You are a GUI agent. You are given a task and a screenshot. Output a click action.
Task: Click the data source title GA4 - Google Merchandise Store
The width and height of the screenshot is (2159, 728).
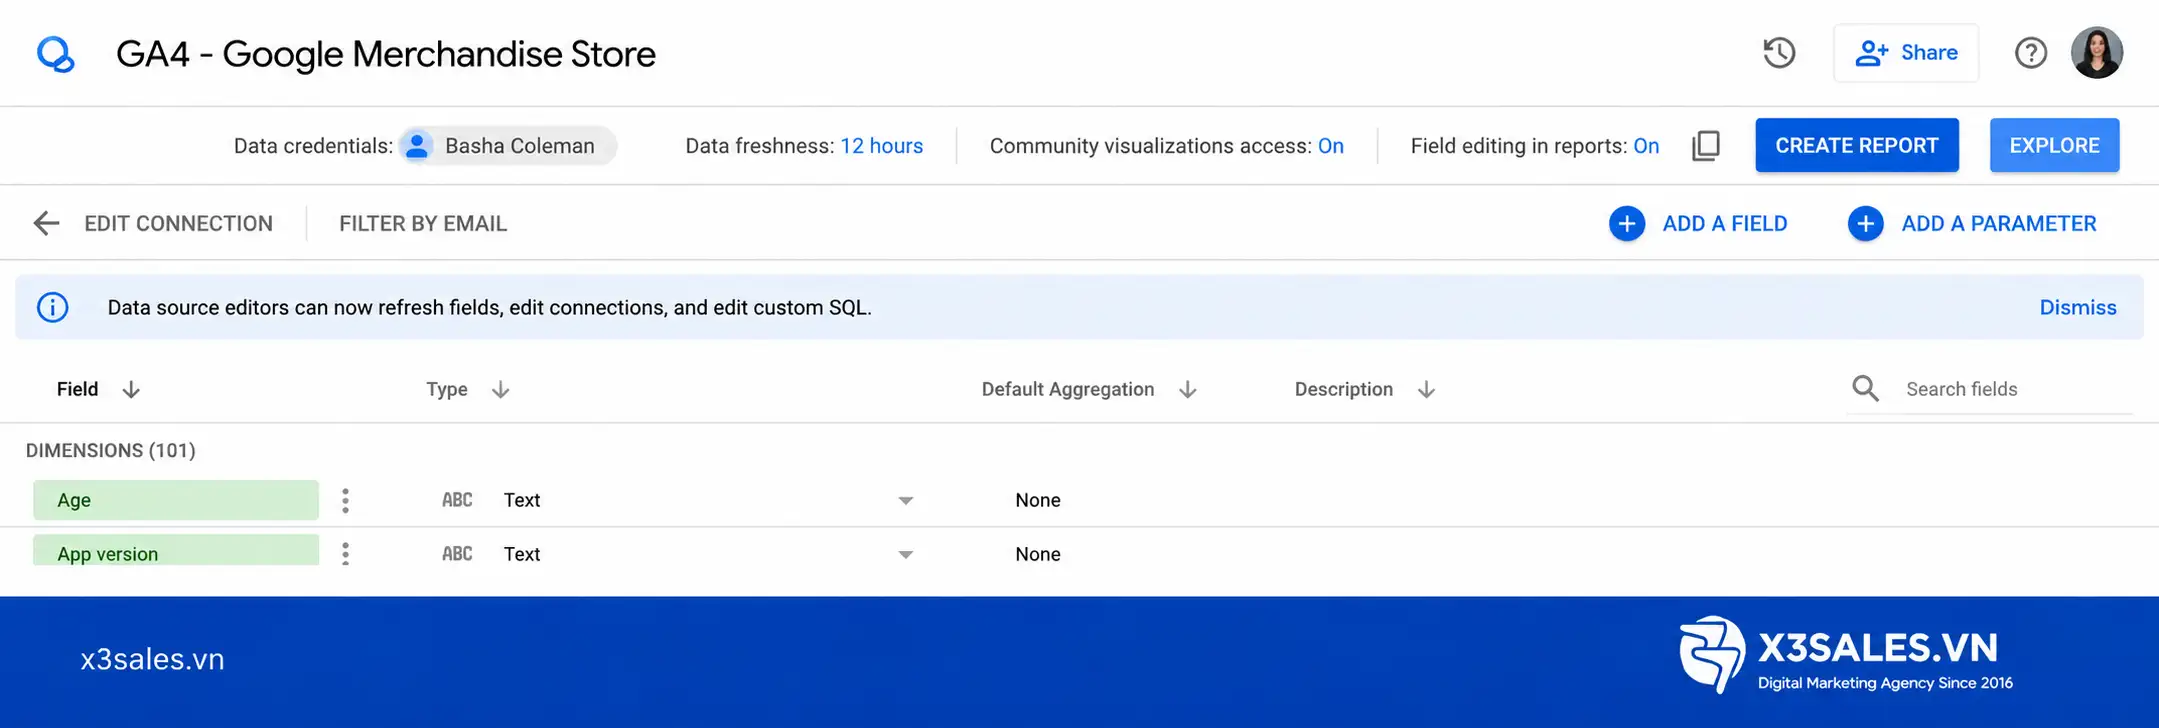[386, 54]
